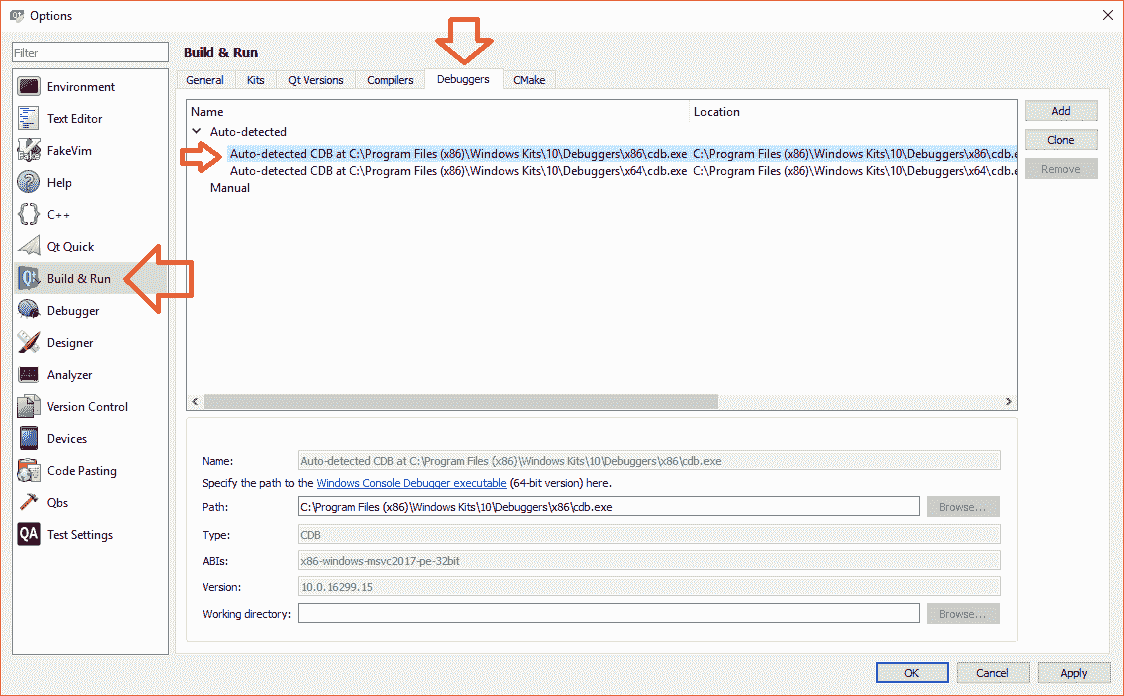
Task: Select the Manual tree group
Action: coord(230,188)
